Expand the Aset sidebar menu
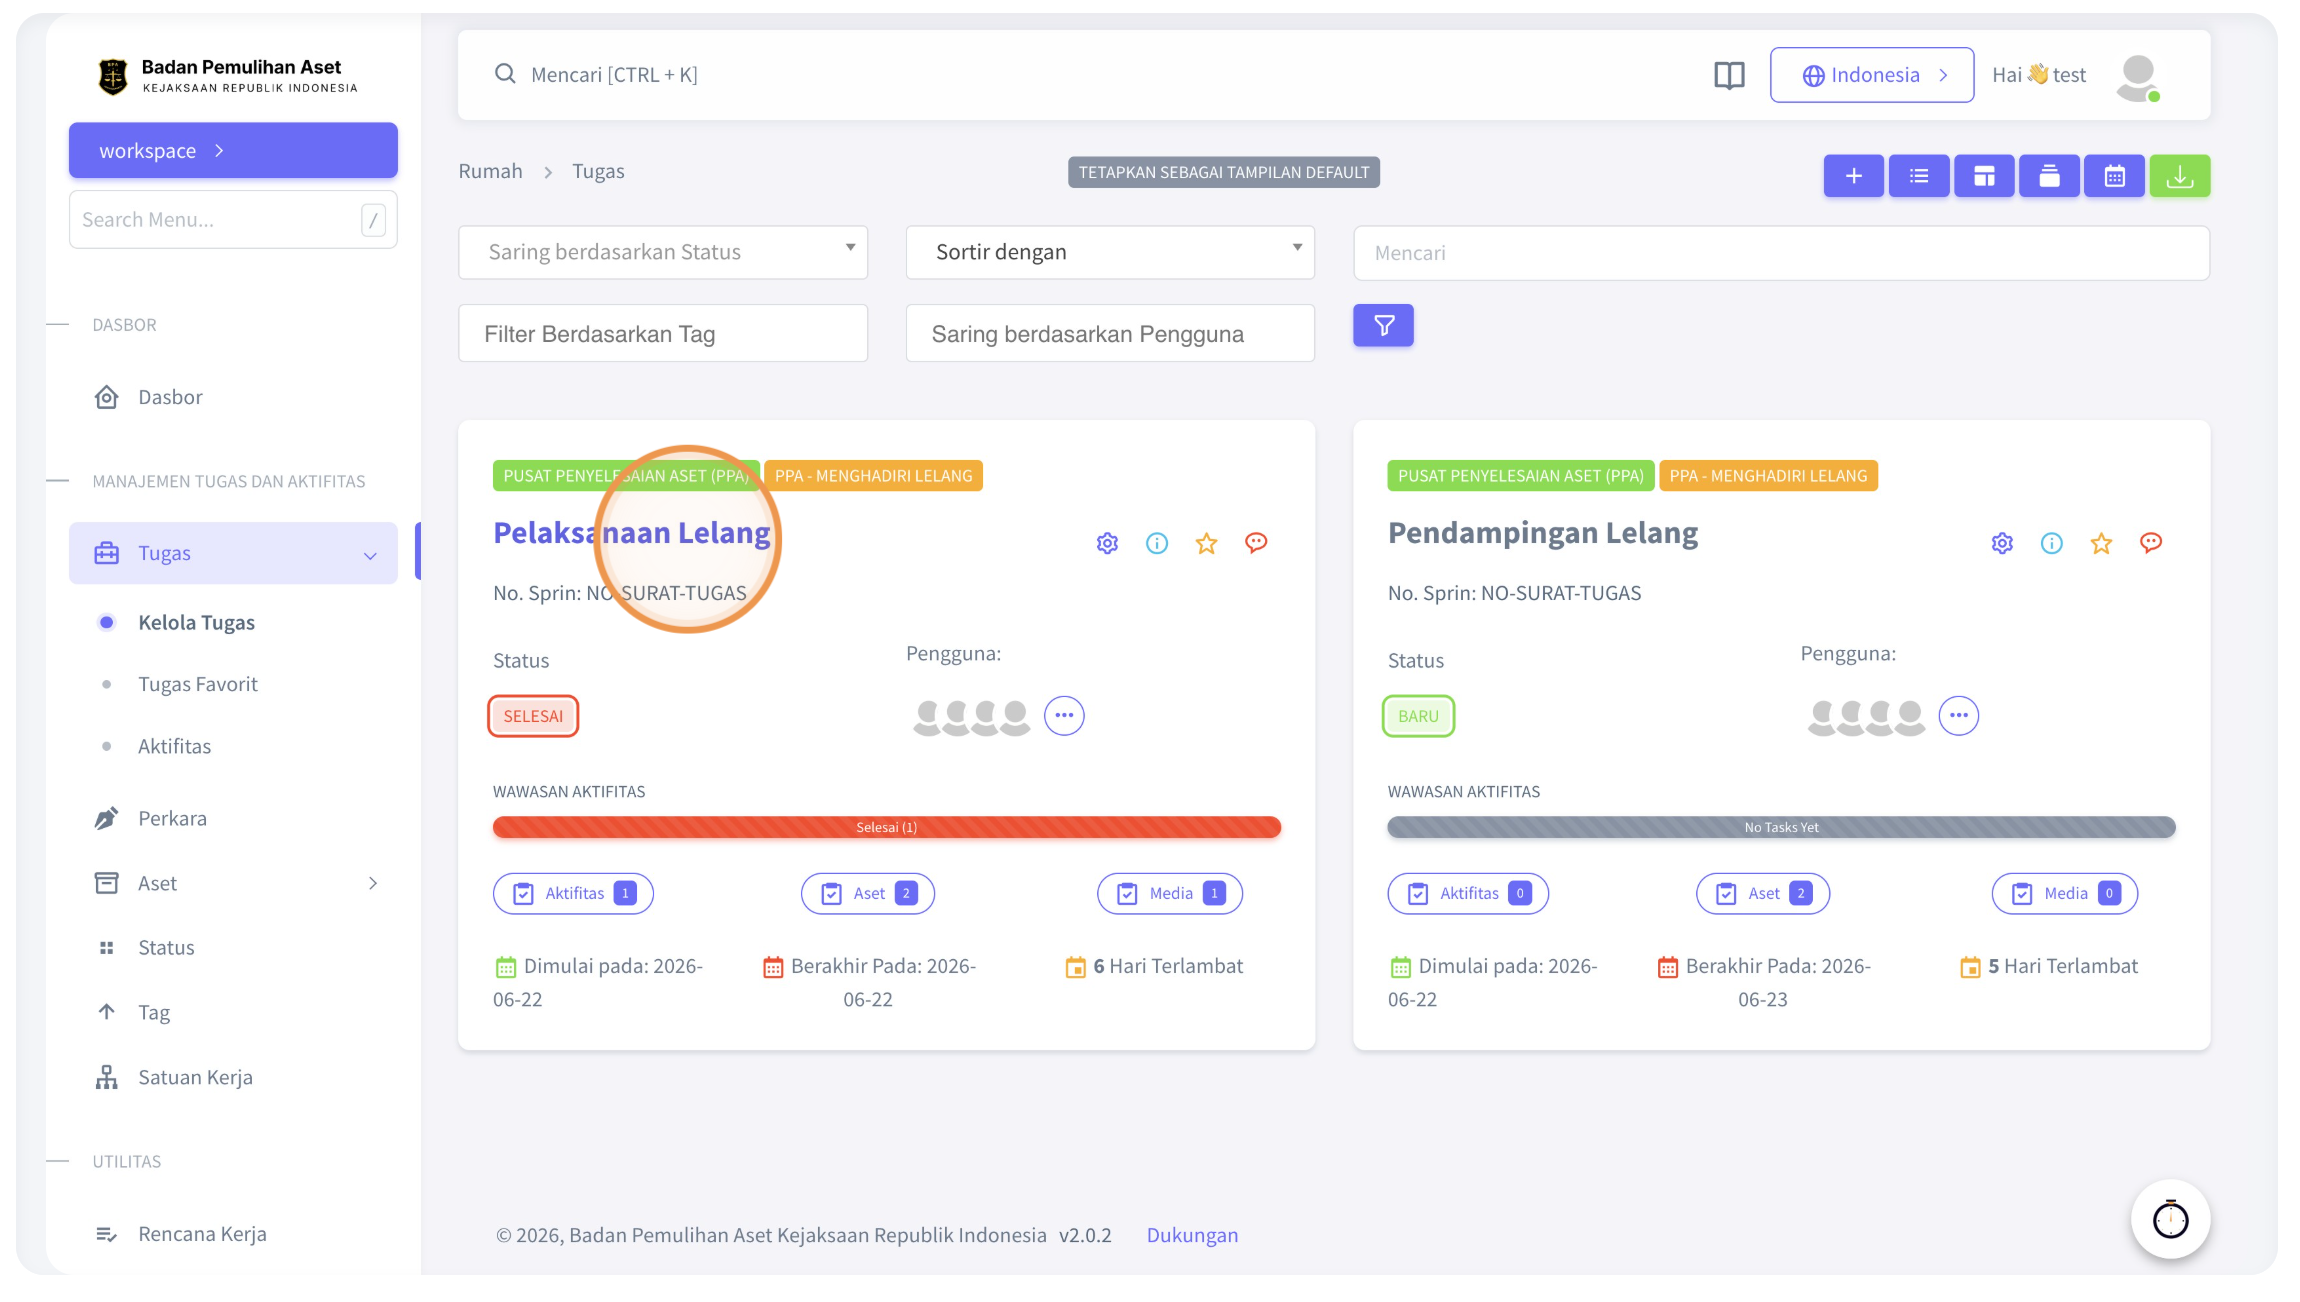The height and width of the screenshot is (1302, 2300). tap(233, 883)
